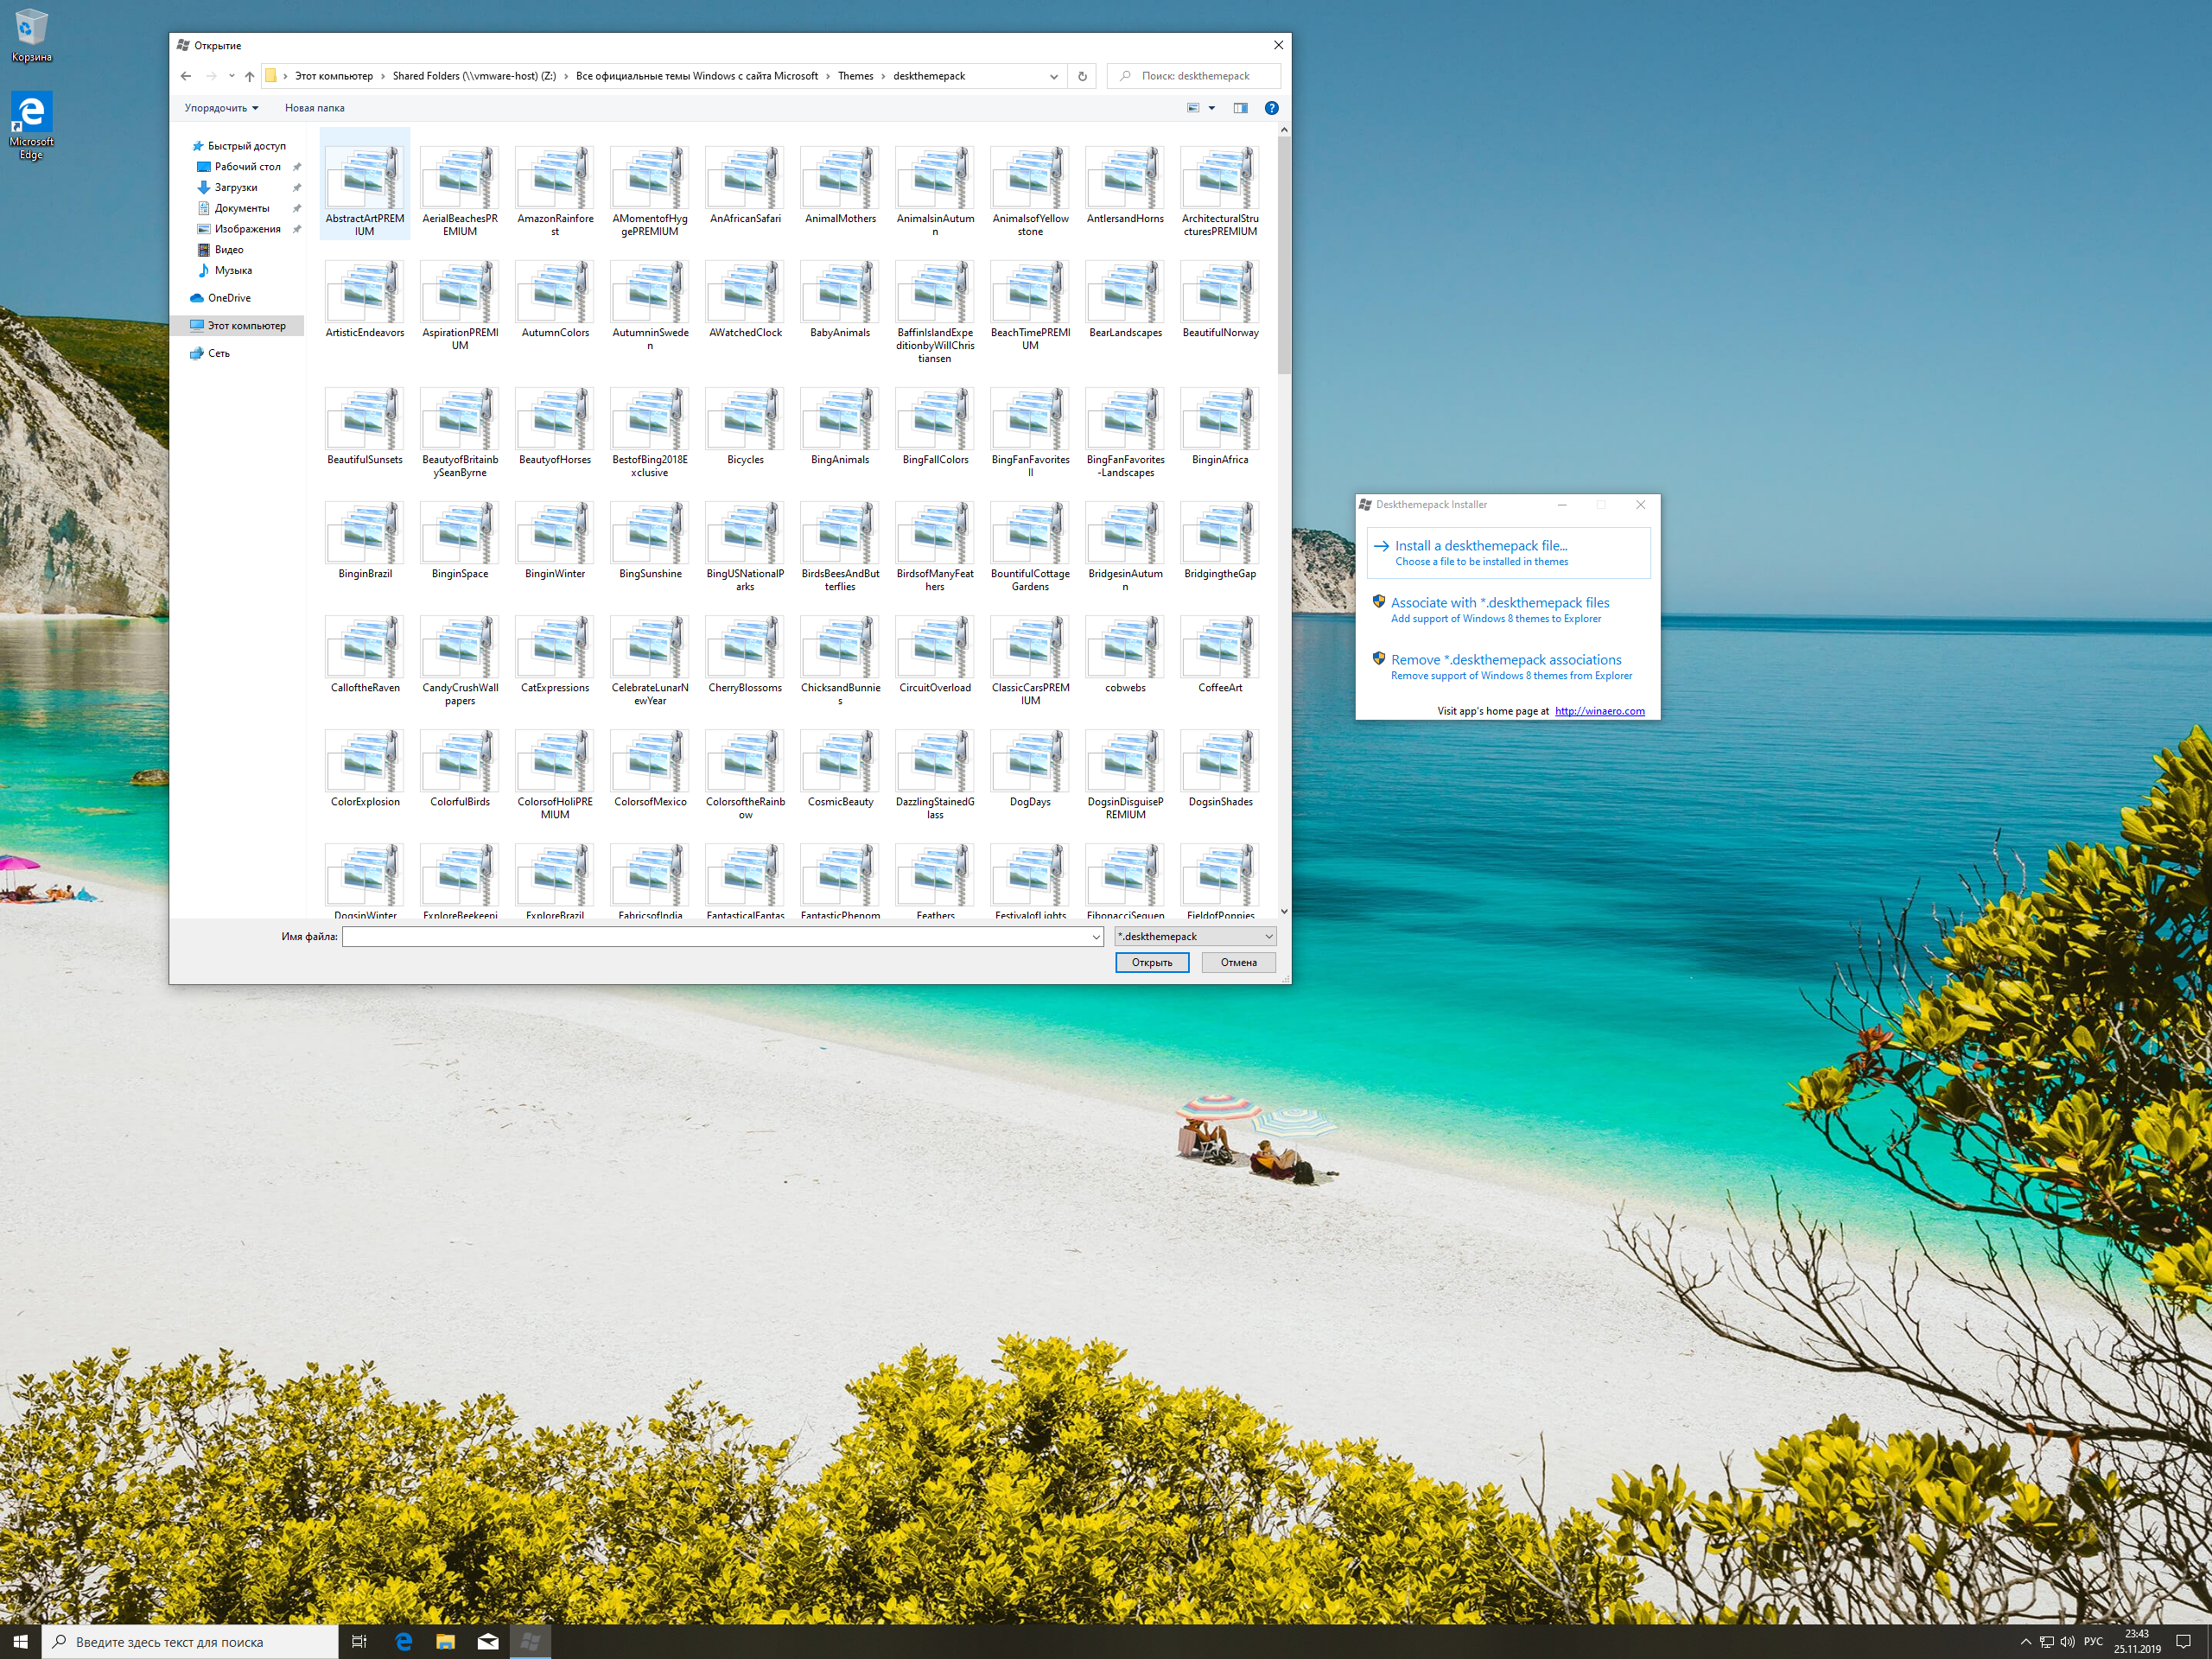Image resolution: width=2212 pixels, height=1659 pixels.
Task: Open the view options dropdown arrow
Action: tap(1212, 108)
